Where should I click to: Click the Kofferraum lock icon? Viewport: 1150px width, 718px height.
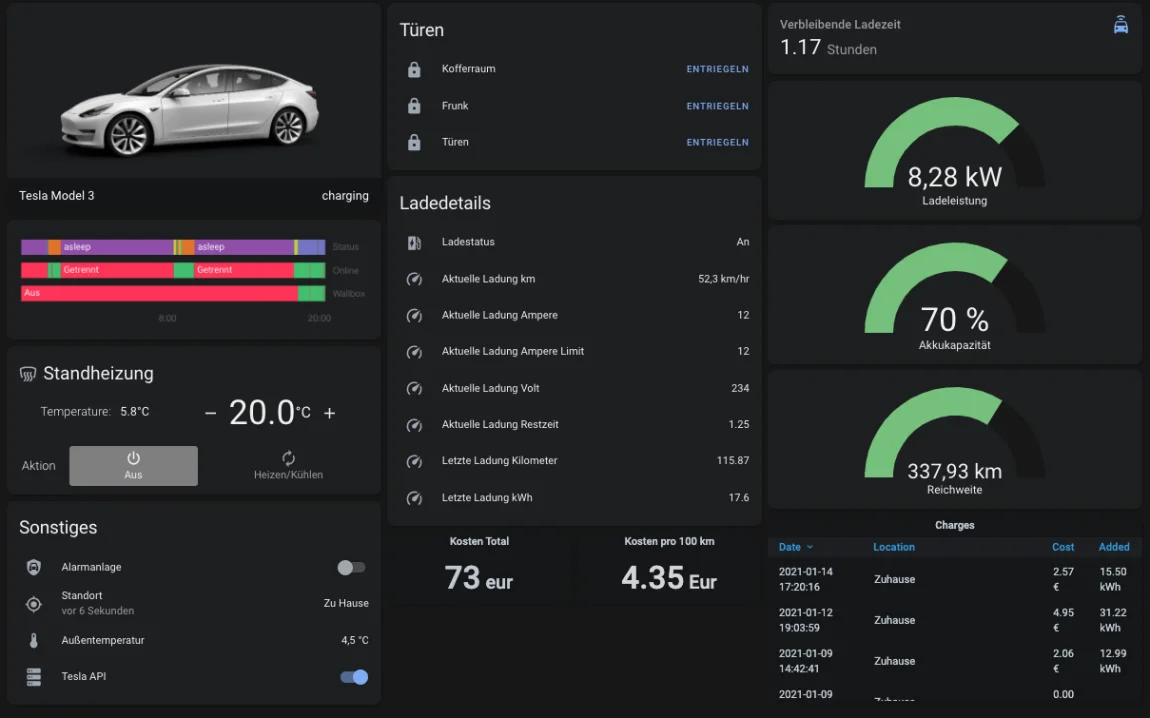pyautogui.click(x=414, y=70)
